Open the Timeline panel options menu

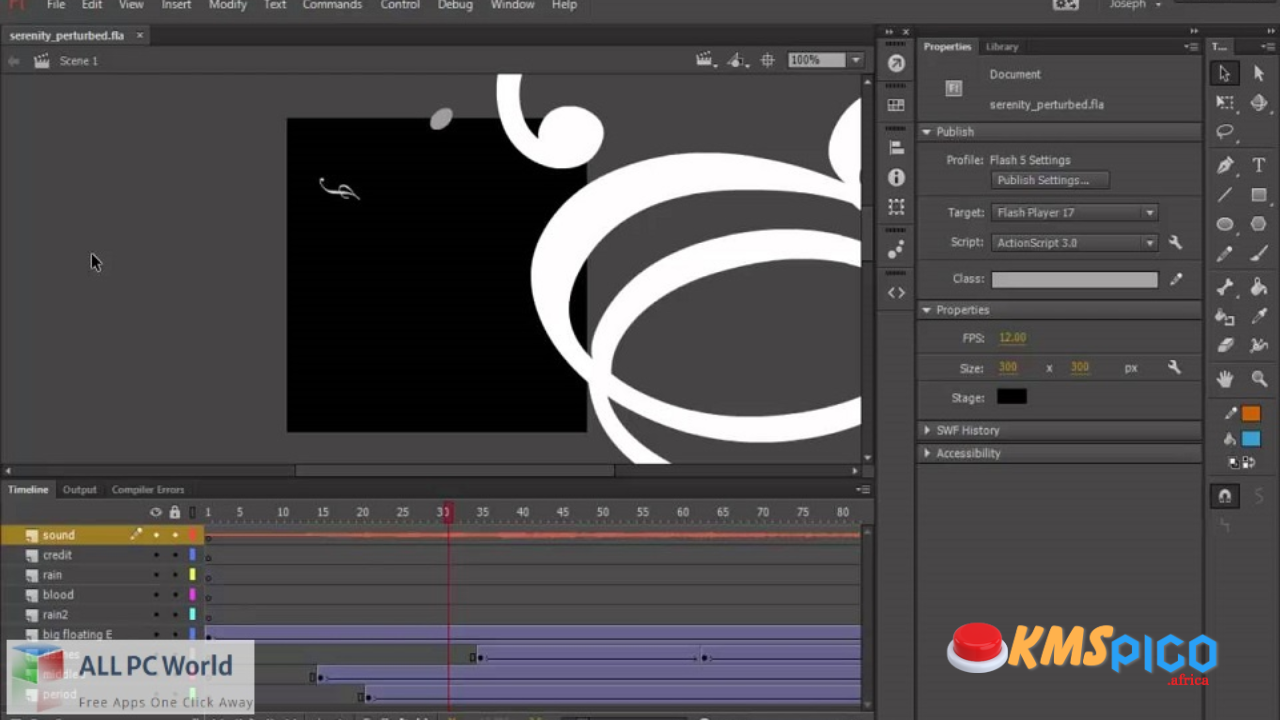(x=864, y=490)
